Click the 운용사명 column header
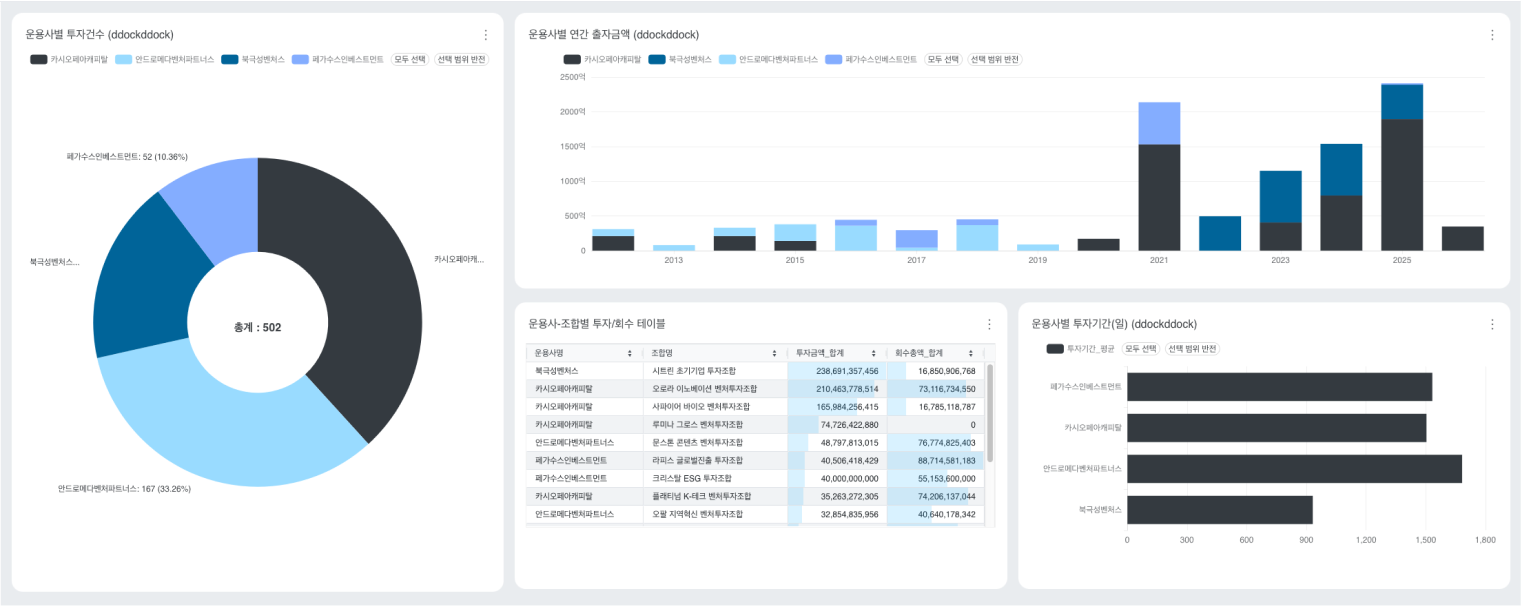Viewport: 1521px width, 606px height. 585,353
